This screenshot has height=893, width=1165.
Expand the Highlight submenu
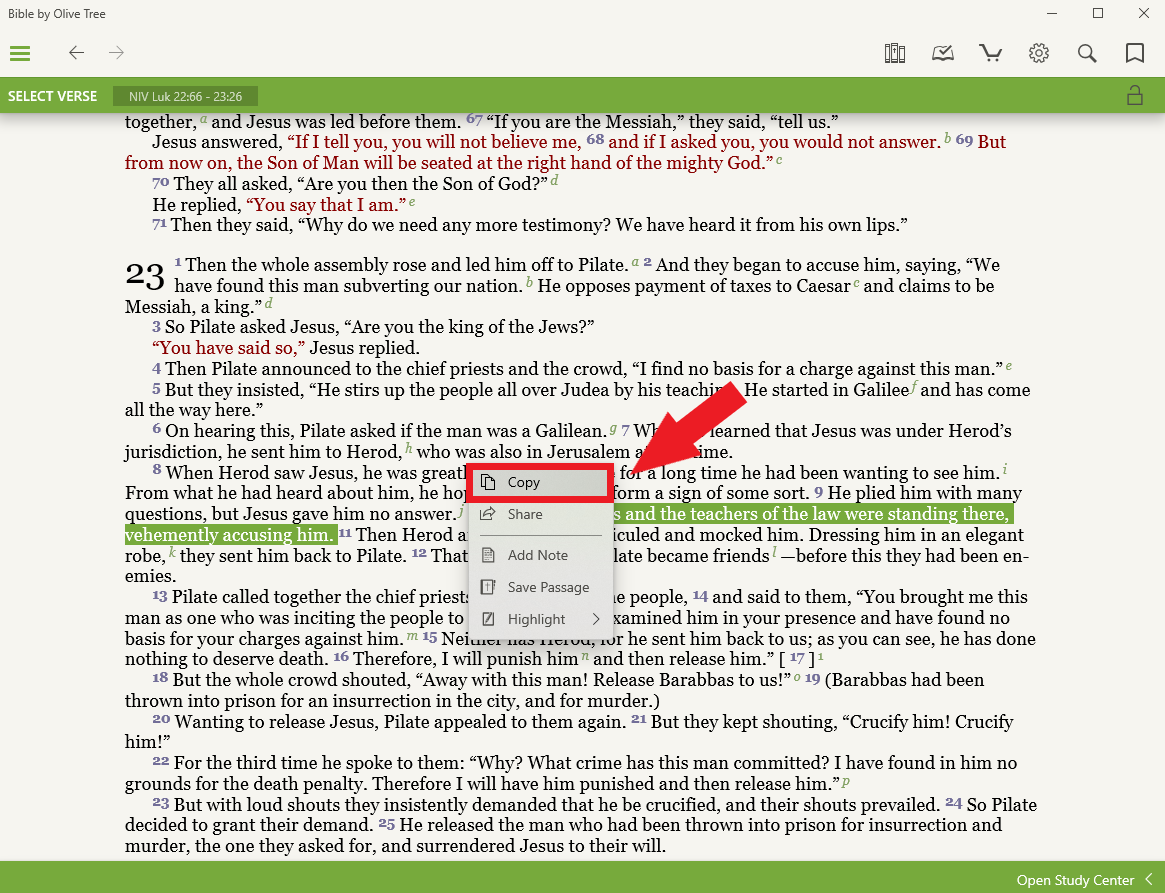pos(540,619)
